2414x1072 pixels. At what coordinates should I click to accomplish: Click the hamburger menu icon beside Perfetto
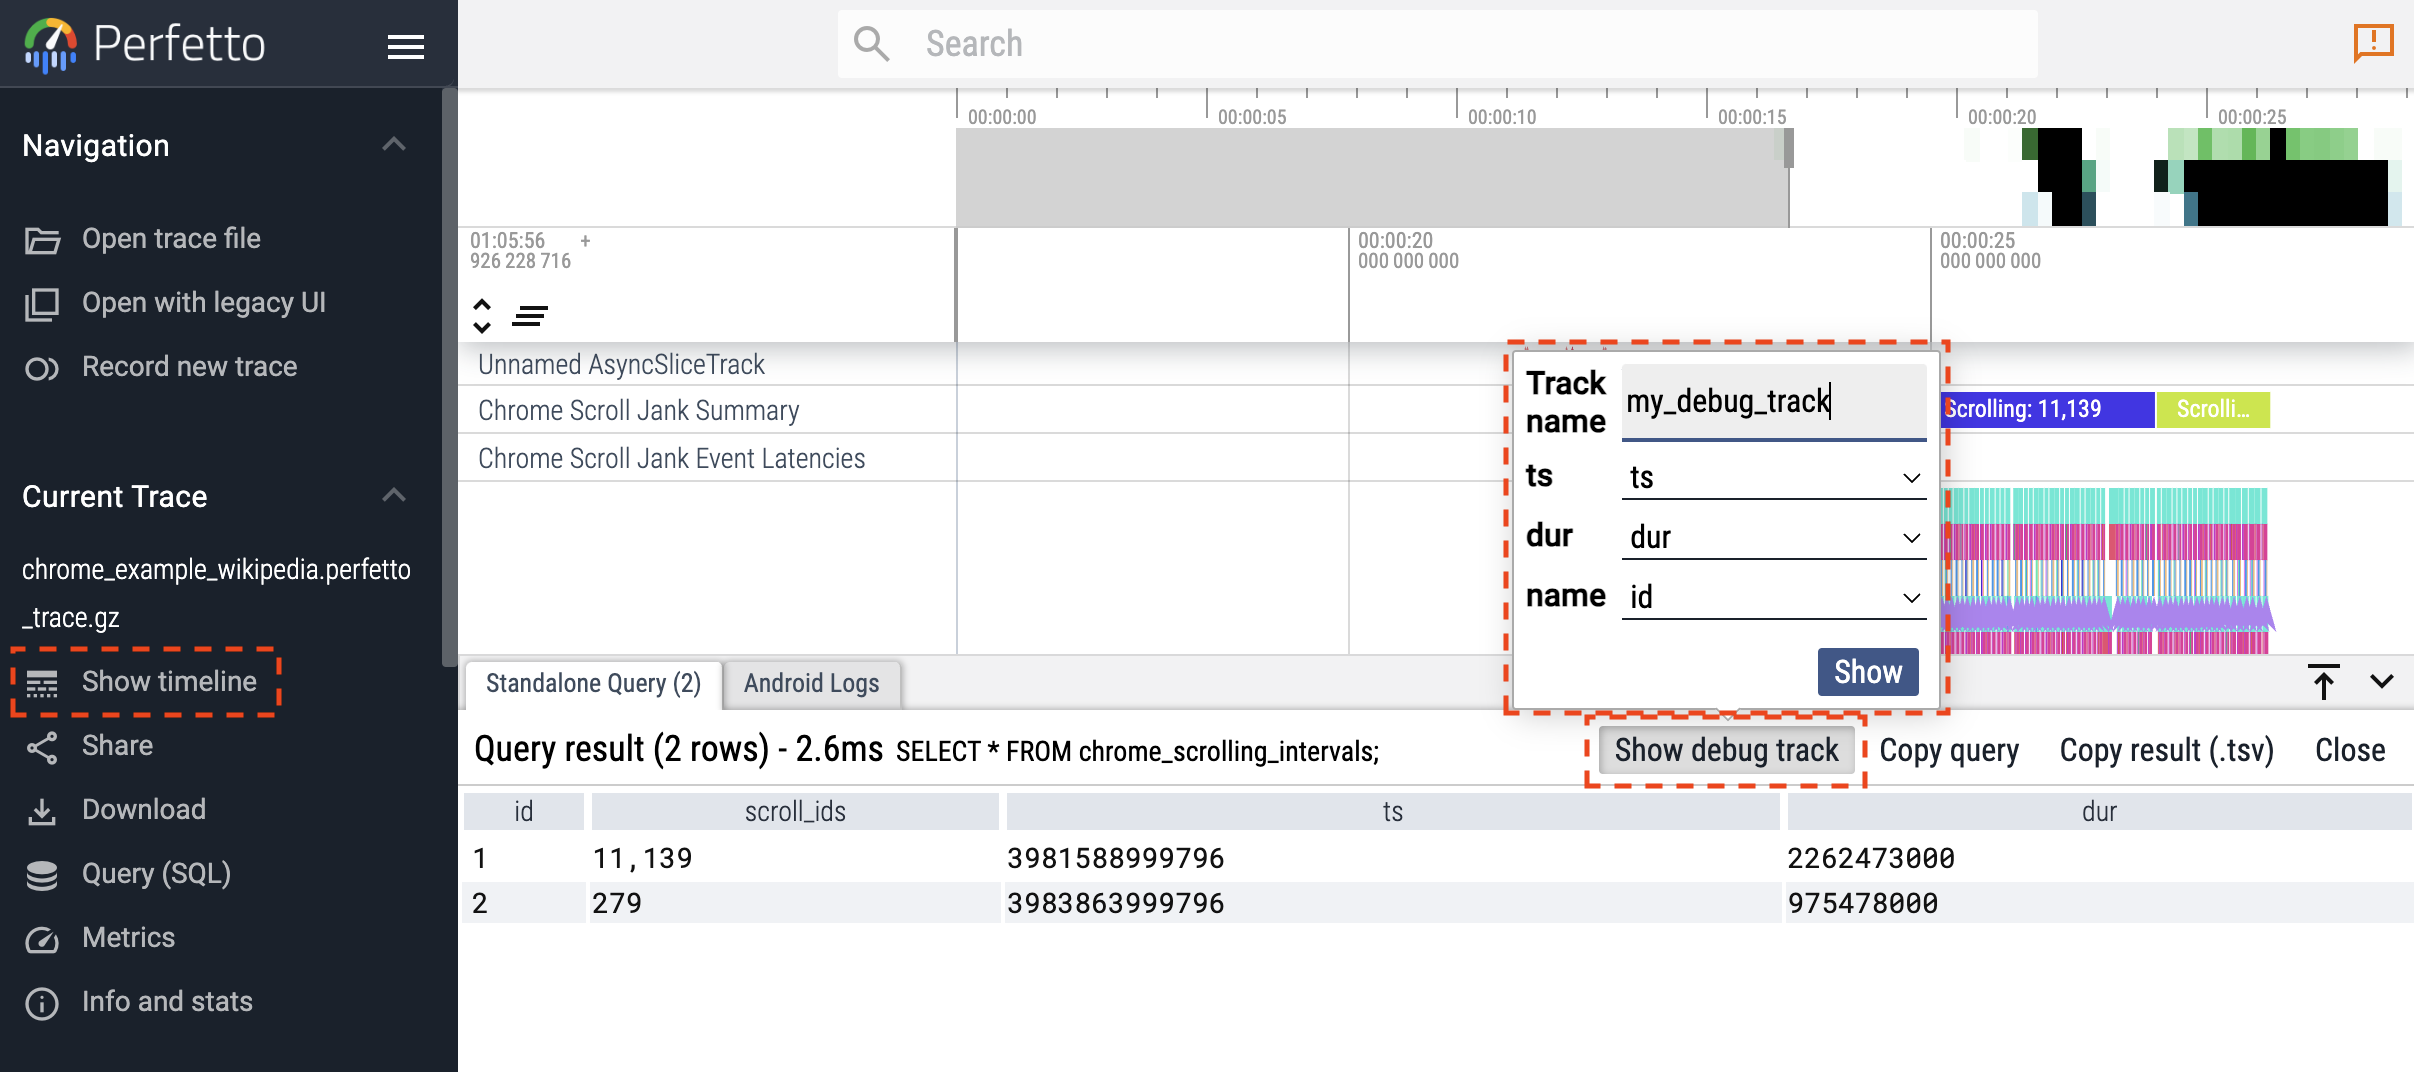[405, 46]
